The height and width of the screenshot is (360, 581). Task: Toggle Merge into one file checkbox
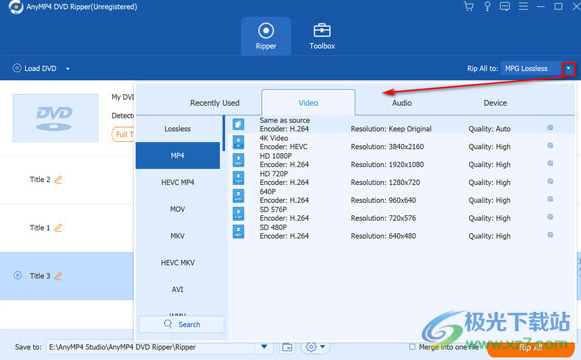(412, 347)
